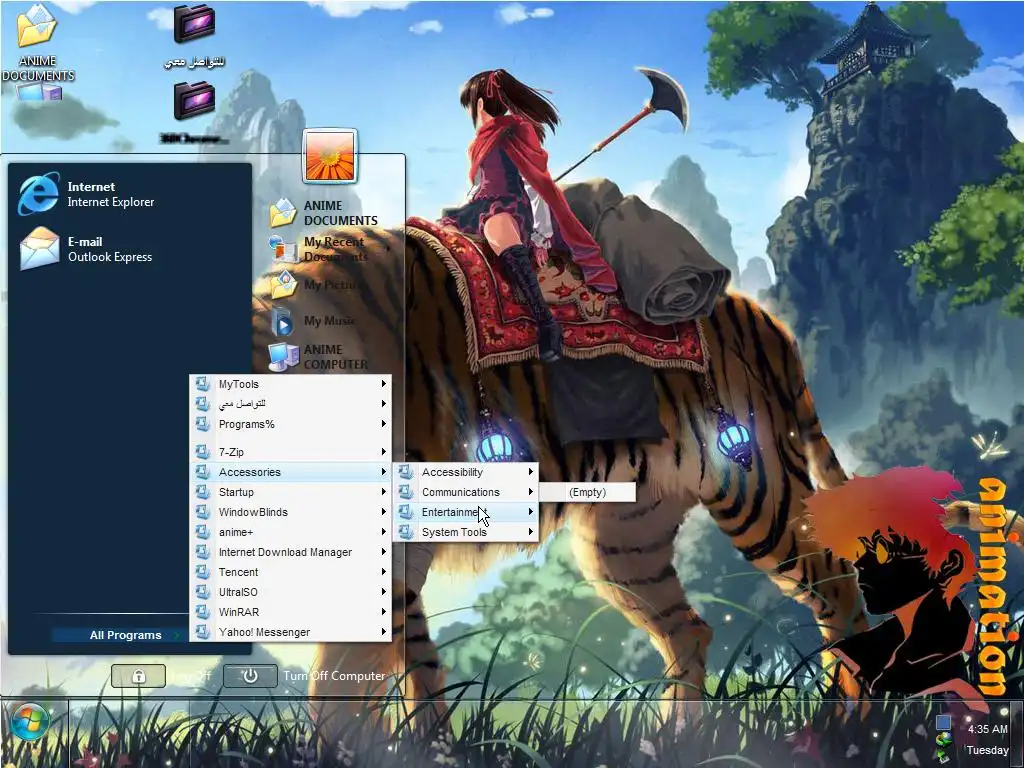Open the WinRAR program group
The height and width of the screenshot is (768, 1024).
tap(291, 612)
